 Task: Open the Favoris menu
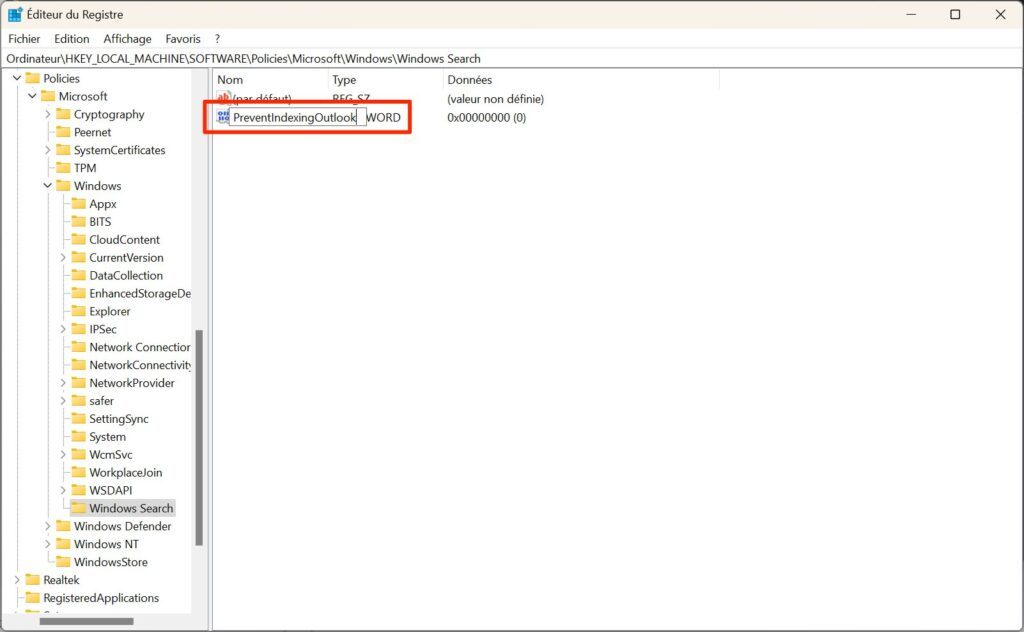[x=183, y=39]
